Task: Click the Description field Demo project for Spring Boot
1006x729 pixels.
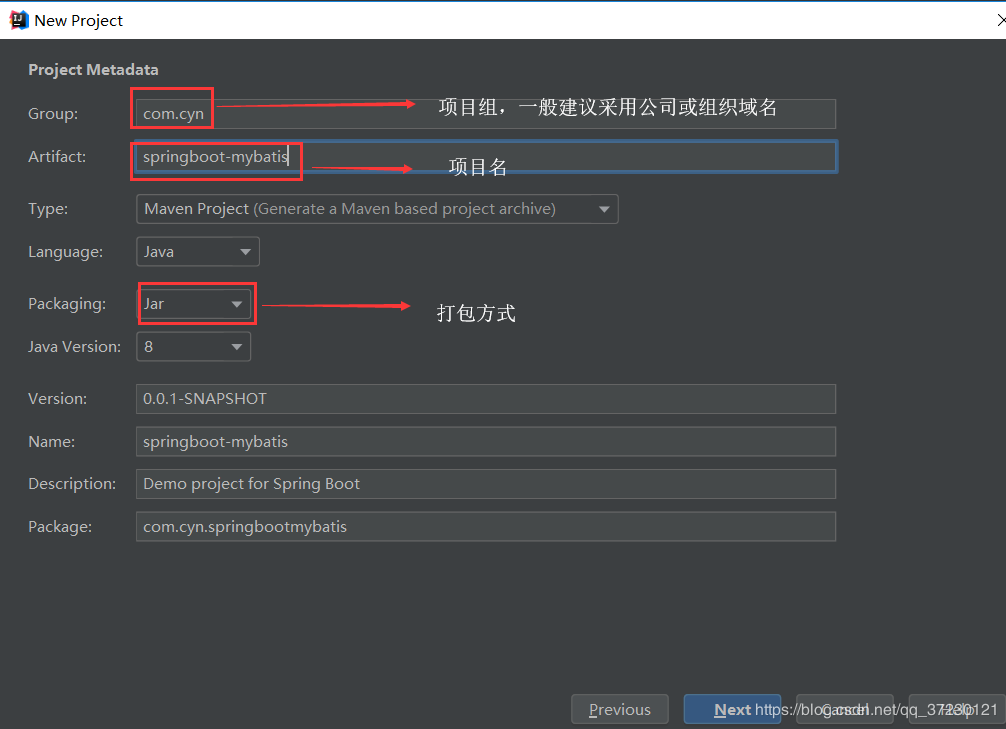Action: (x=486, y=484)
